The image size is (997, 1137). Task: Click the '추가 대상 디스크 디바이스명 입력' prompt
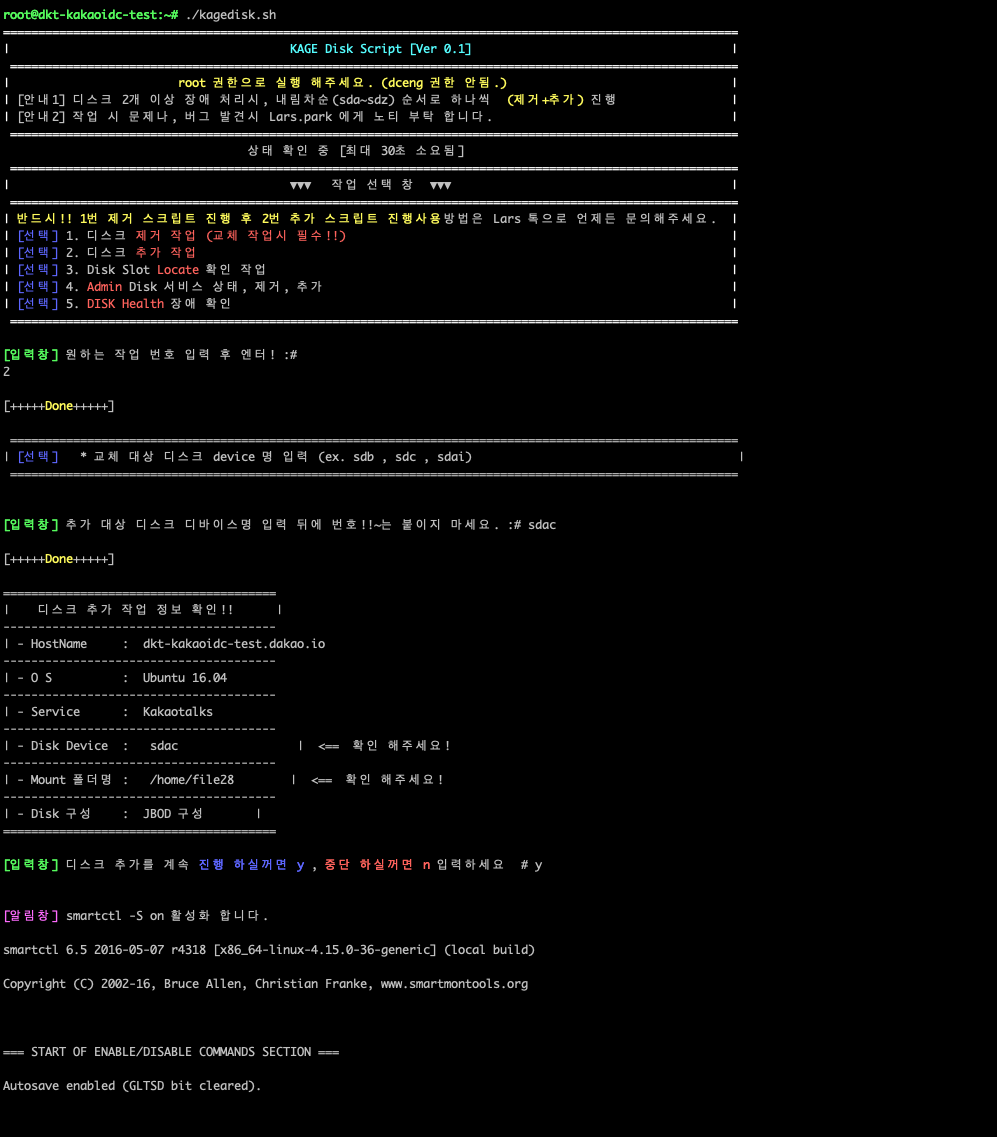click(251, 525)
